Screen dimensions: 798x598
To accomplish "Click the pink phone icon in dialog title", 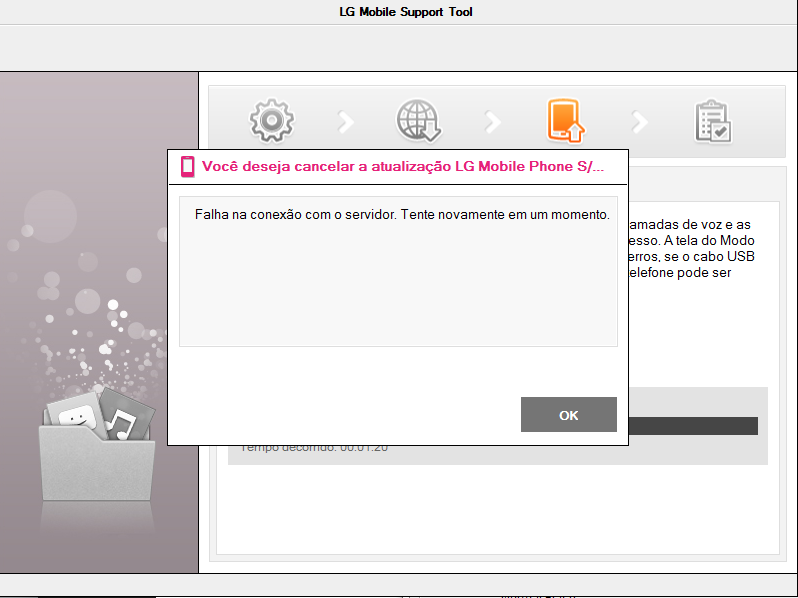I will [x=188, y=166].
